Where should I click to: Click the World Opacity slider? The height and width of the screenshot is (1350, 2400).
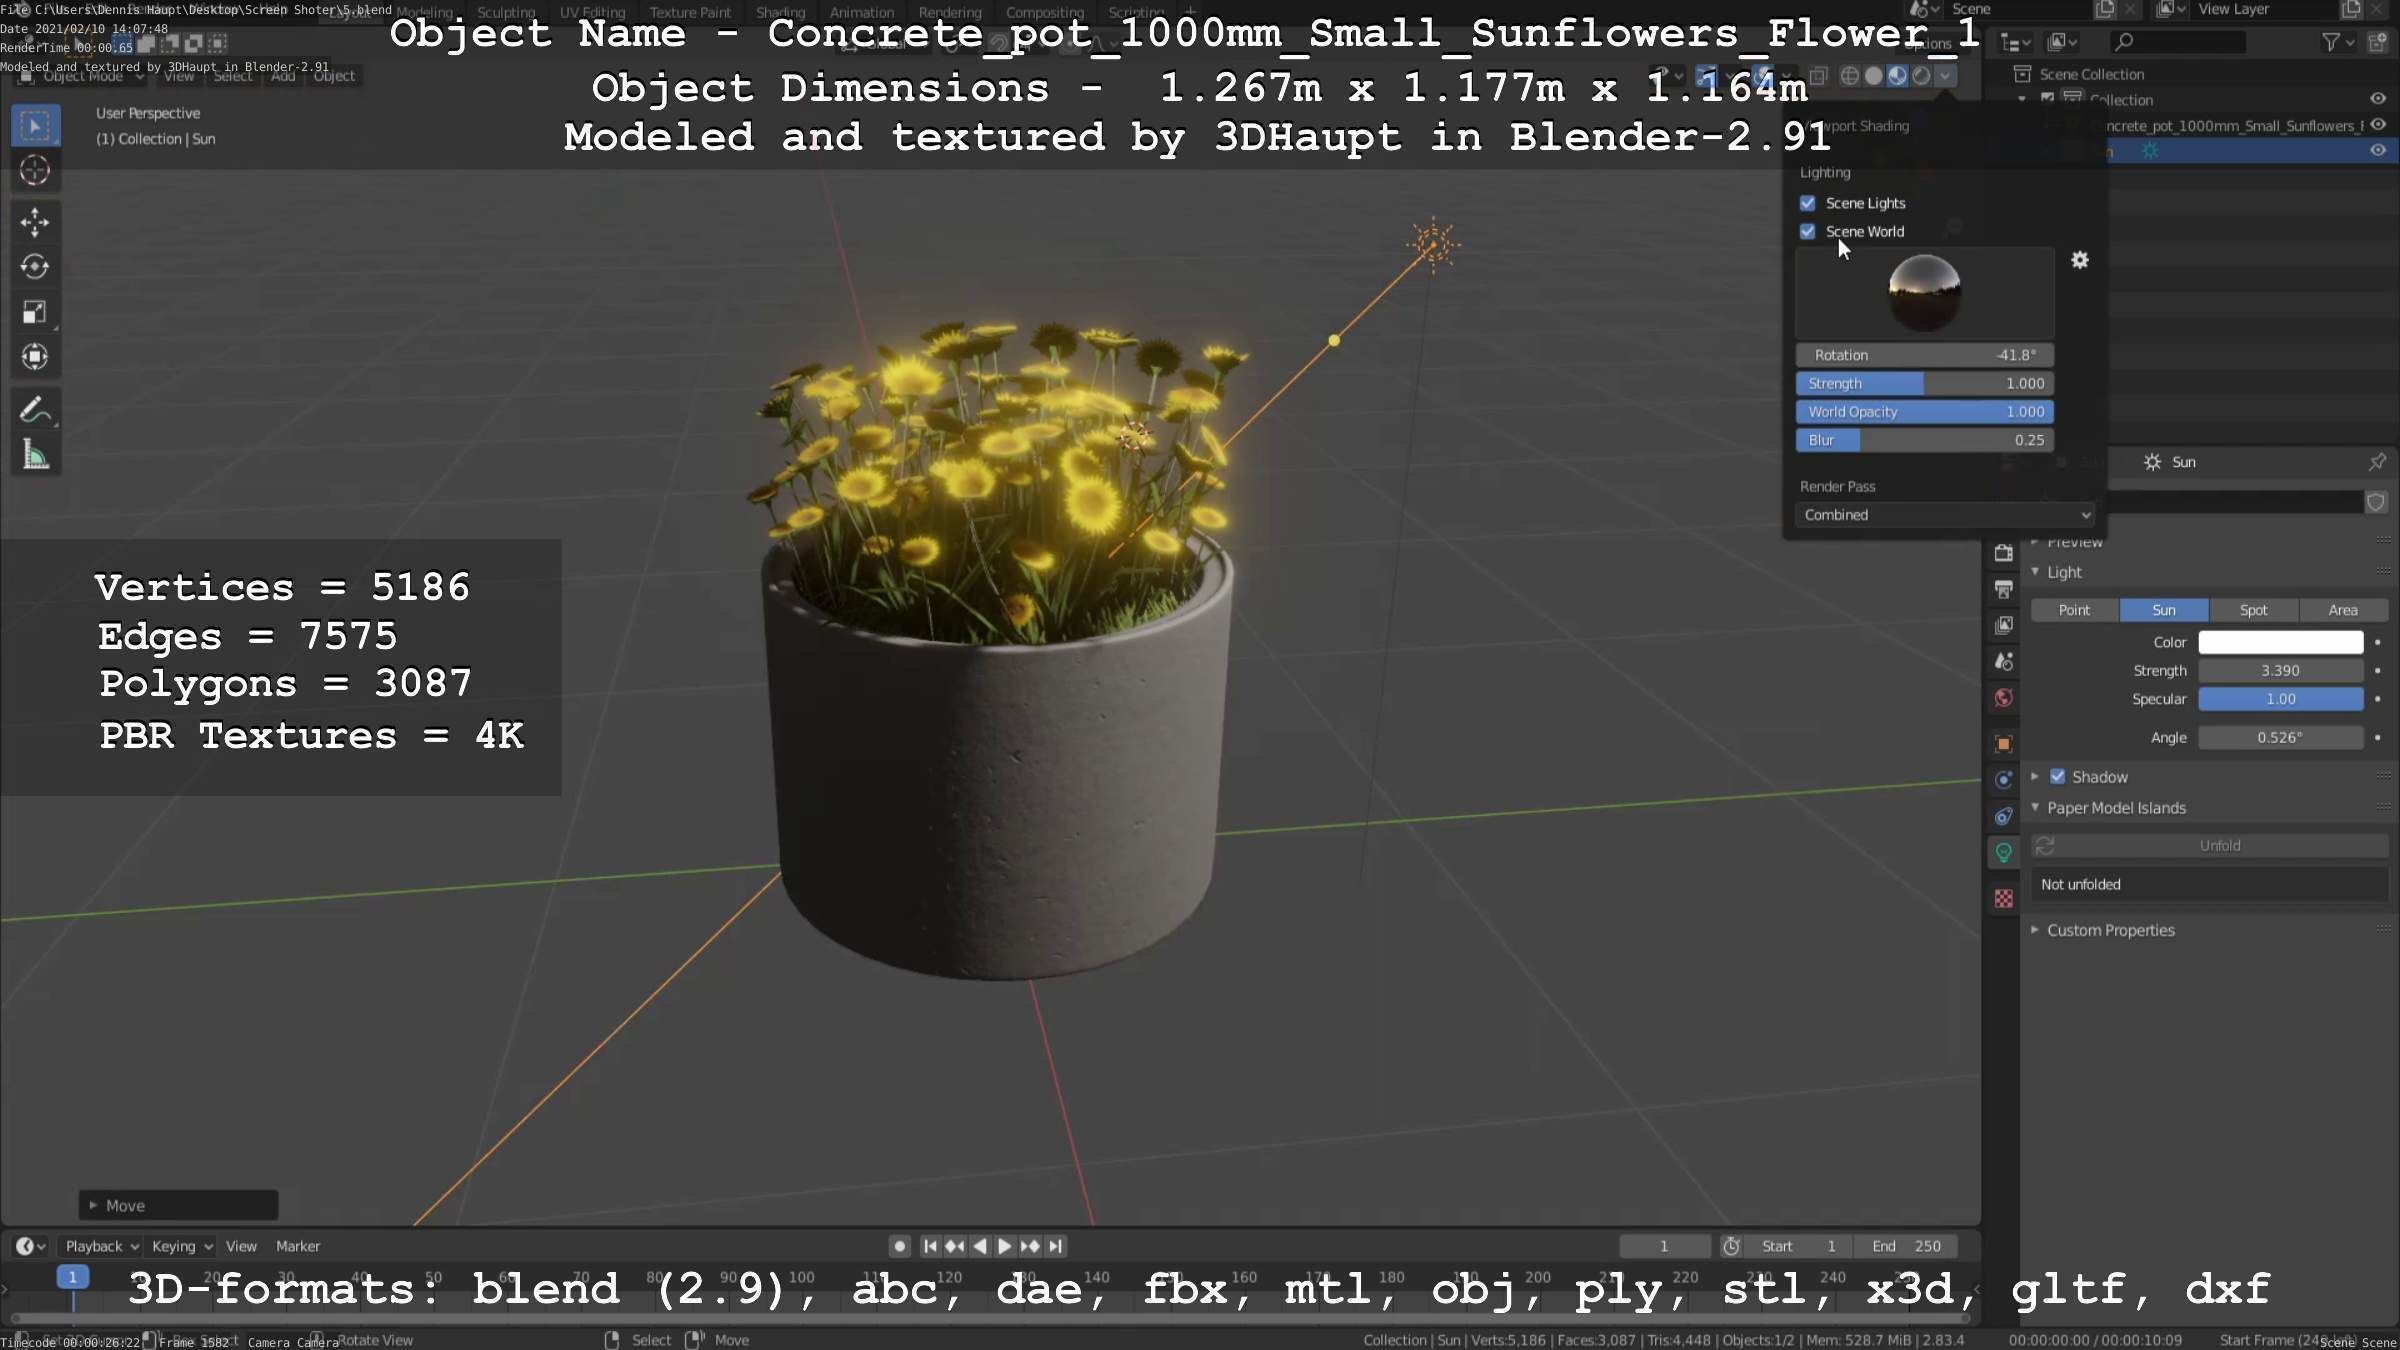[1925, 412]
